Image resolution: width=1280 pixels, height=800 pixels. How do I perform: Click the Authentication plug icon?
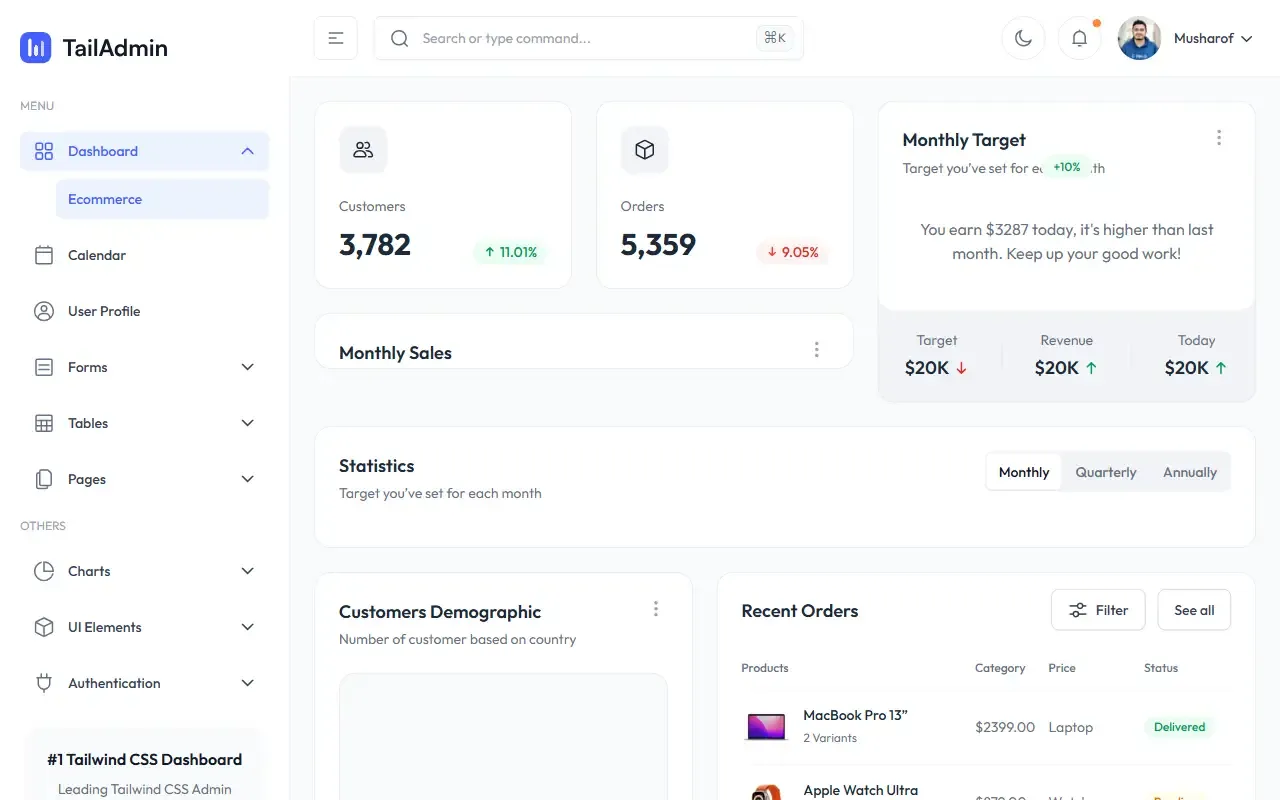click(x=44, y=683)
